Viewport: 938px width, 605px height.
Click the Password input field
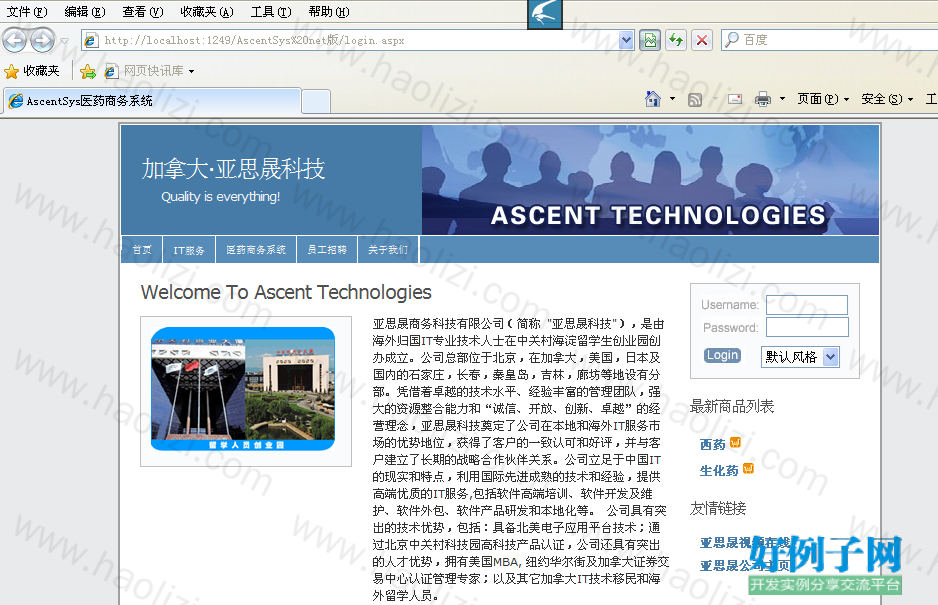click(807, 327)
